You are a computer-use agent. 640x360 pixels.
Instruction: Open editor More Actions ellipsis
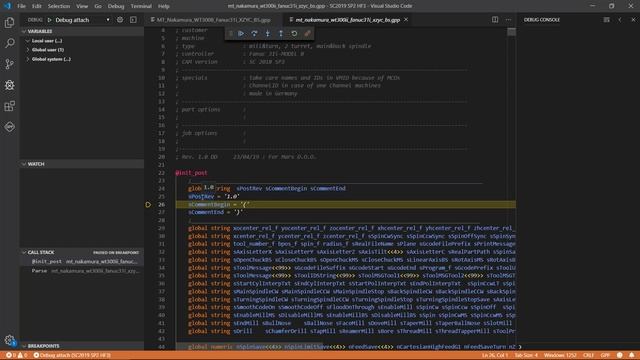click(508, 20)
